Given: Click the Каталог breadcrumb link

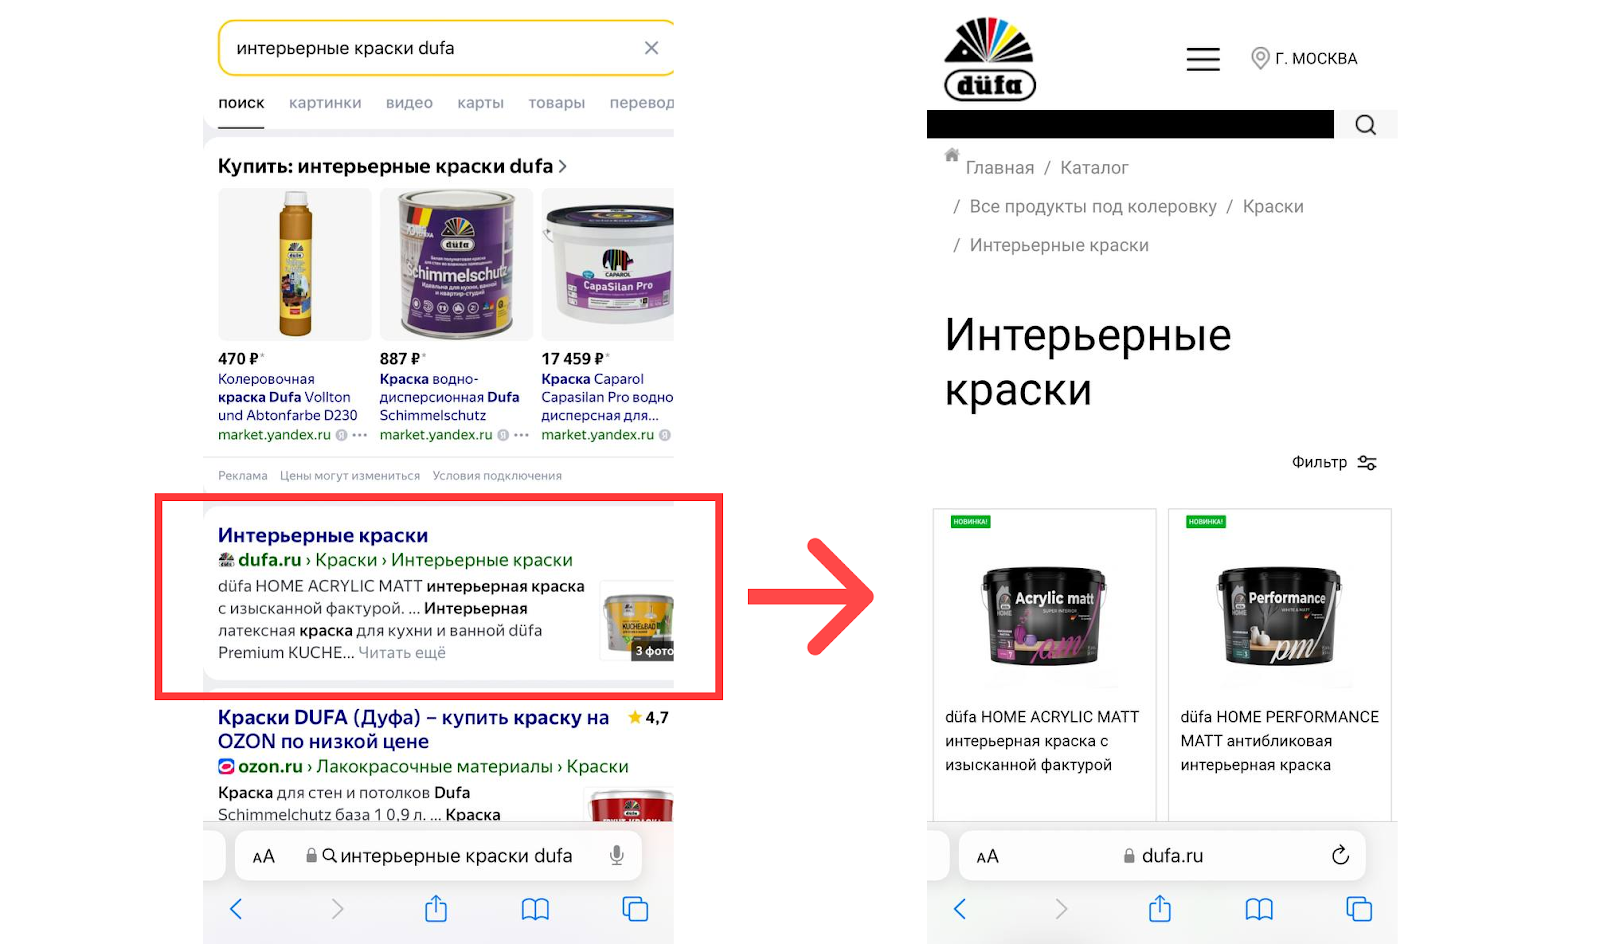Looking at the screenshot, I should 1094,168.
